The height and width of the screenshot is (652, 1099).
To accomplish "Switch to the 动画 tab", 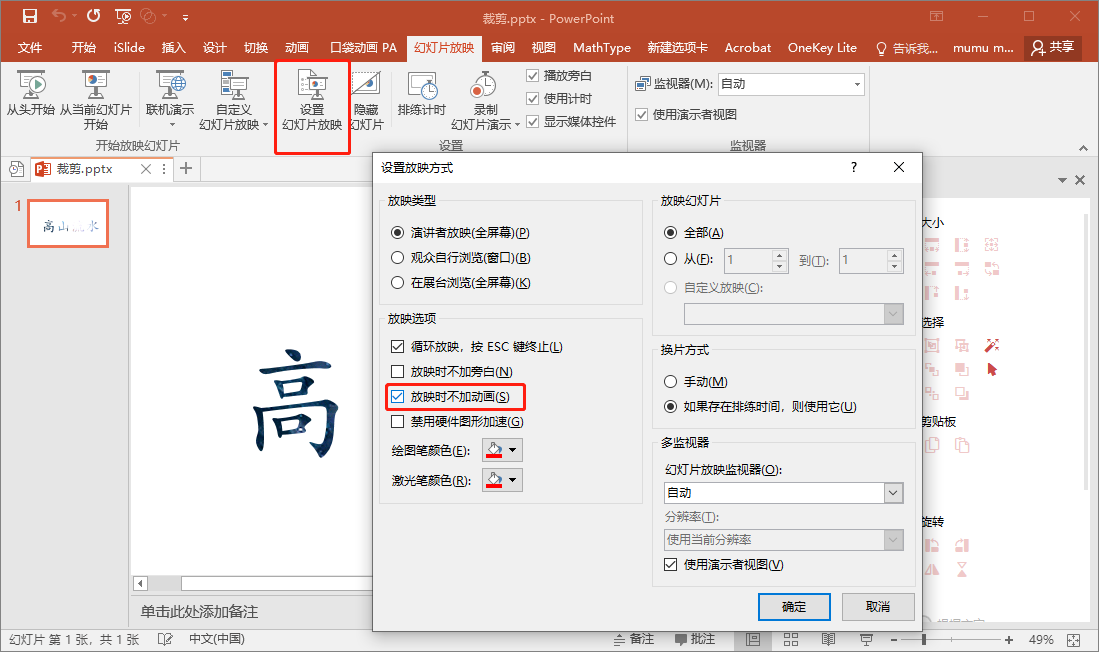I will point(296,48).
